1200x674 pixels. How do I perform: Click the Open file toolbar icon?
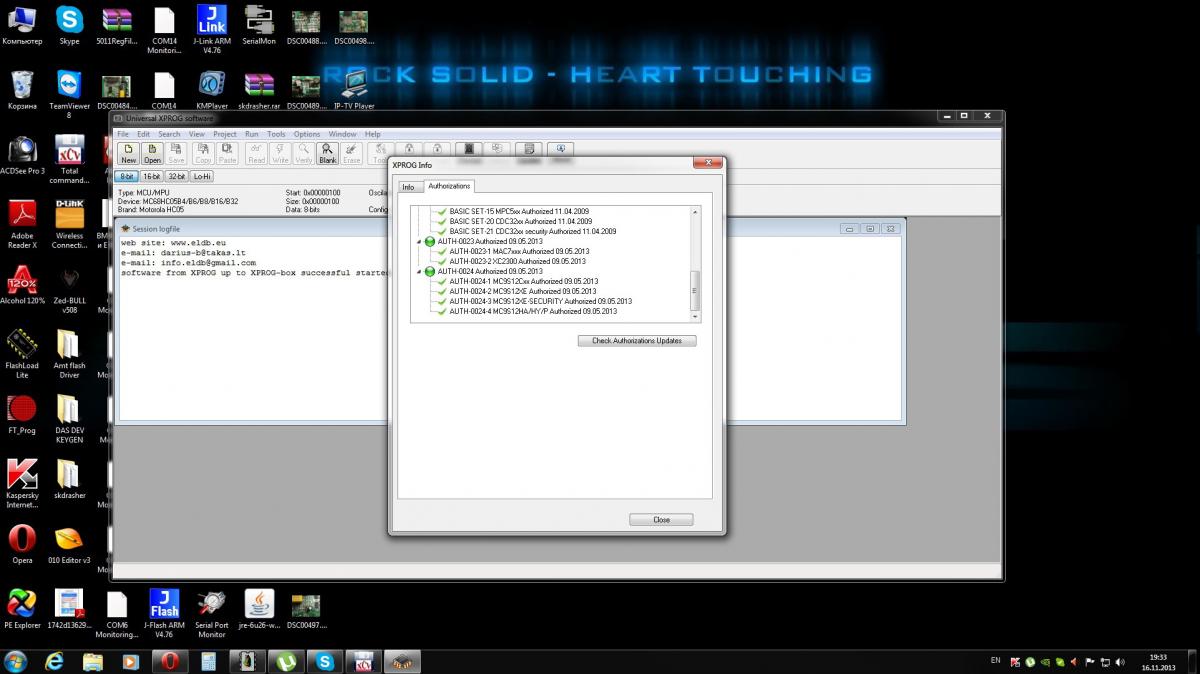coord(152,154)
